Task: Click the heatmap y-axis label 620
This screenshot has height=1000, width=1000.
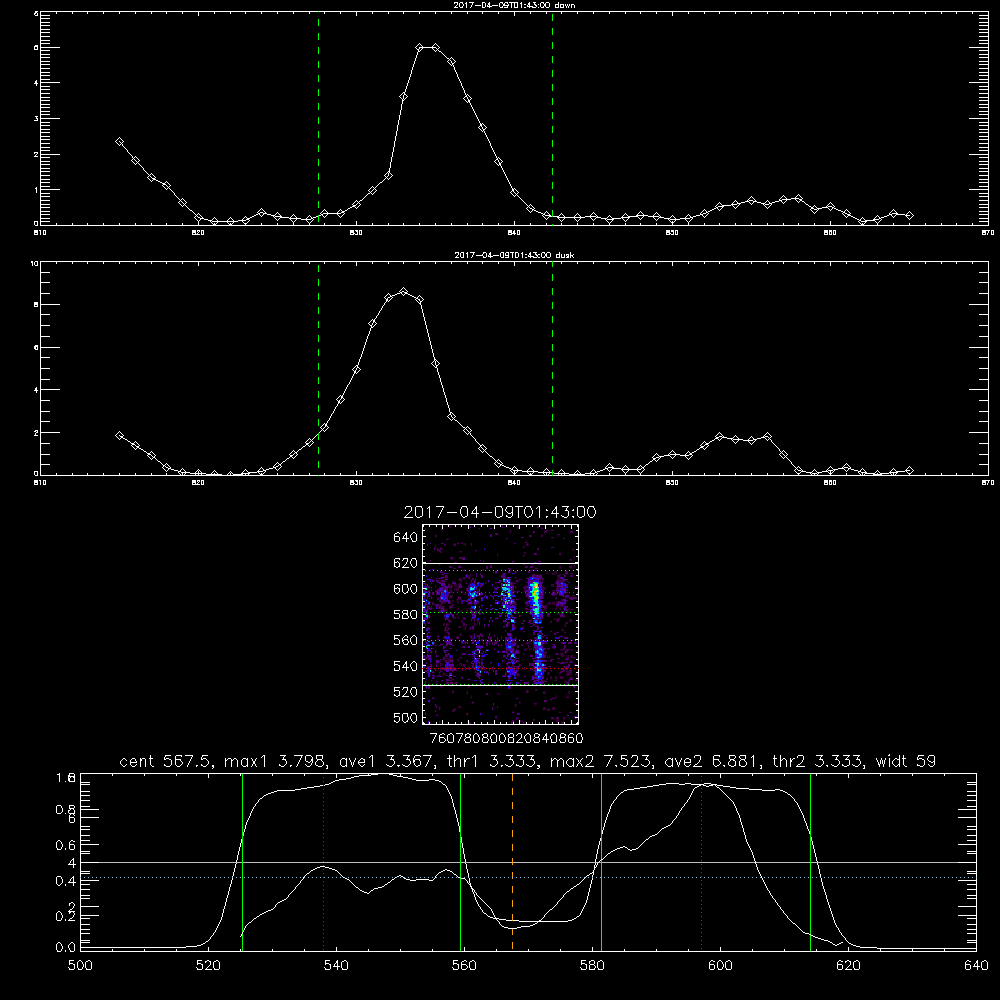Action: click(406, 563)
